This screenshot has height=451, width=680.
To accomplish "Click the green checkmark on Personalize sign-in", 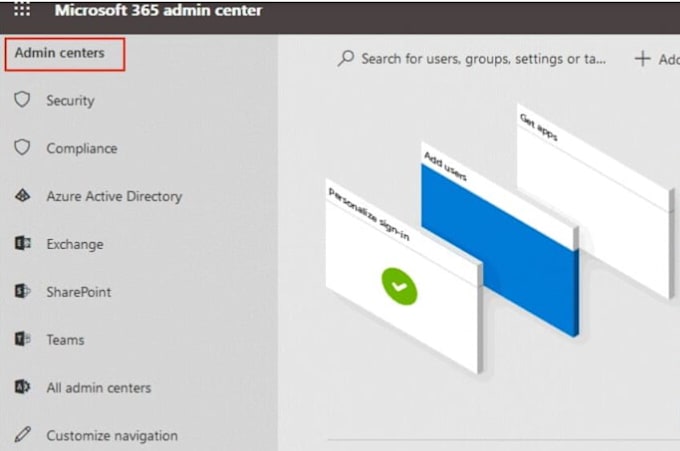I will click(x=399, y=286).
